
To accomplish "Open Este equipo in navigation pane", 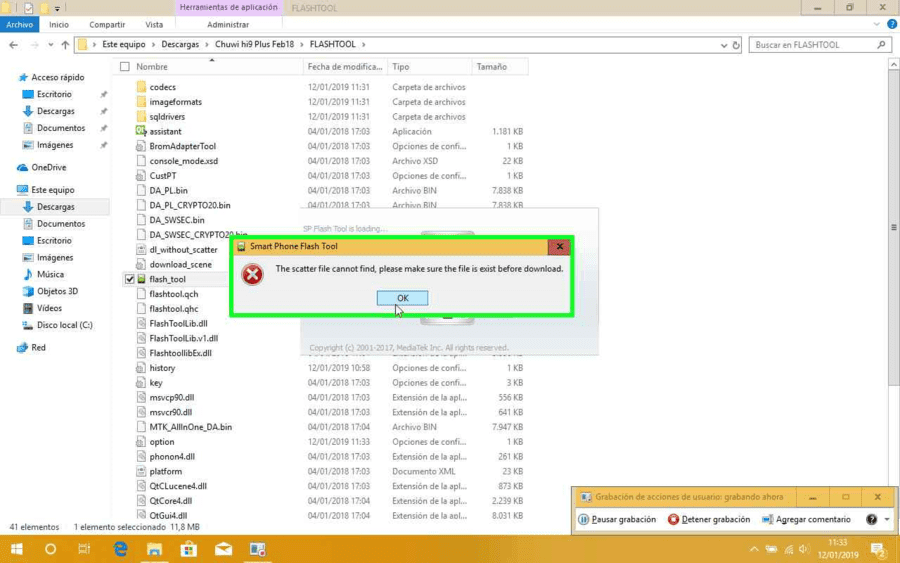I will point(52,190).
